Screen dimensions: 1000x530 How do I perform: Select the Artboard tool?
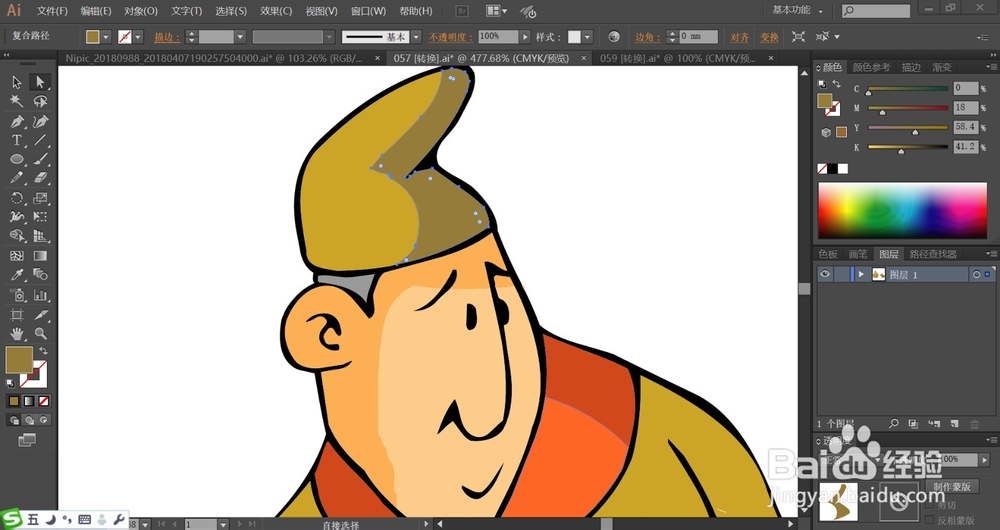tap(17, 314)
